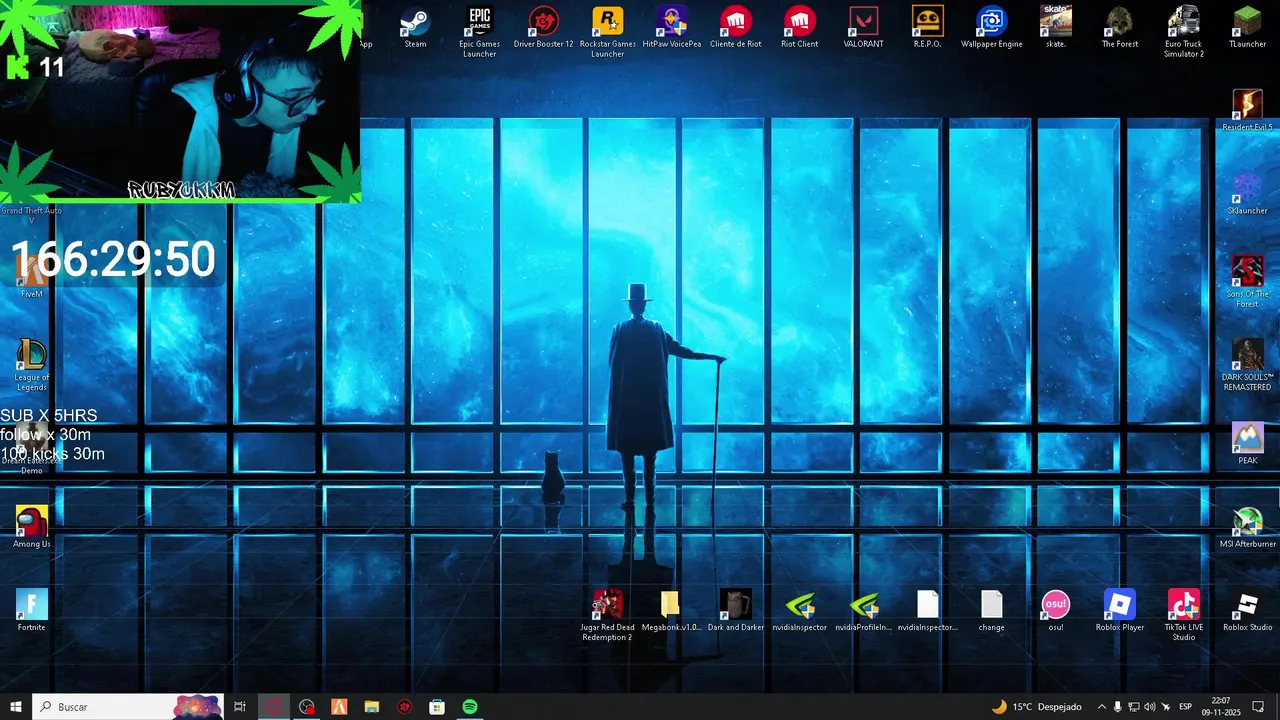Select DARK SOULS REMASTERED desktop icon

click(1248, 365)
